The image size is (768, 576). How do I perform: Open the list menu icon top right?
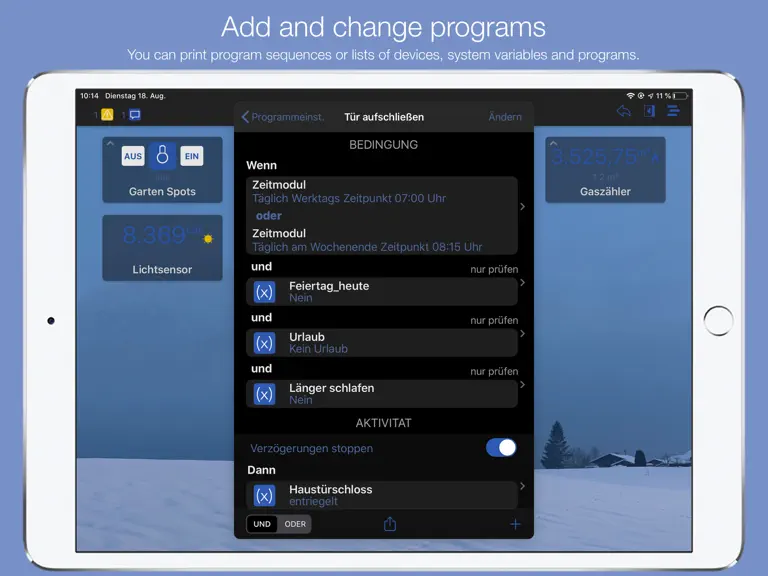point(673,111)
